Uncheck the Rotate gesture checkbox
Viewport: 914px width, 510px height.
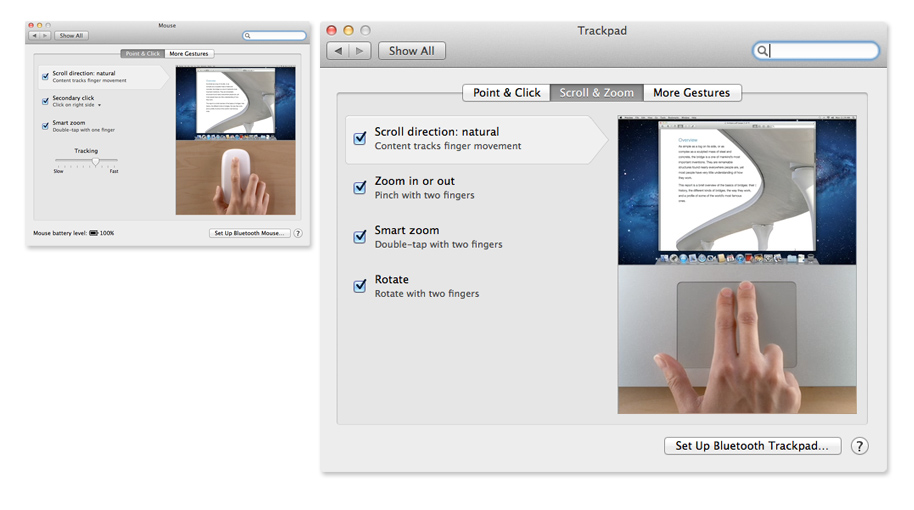360,286
